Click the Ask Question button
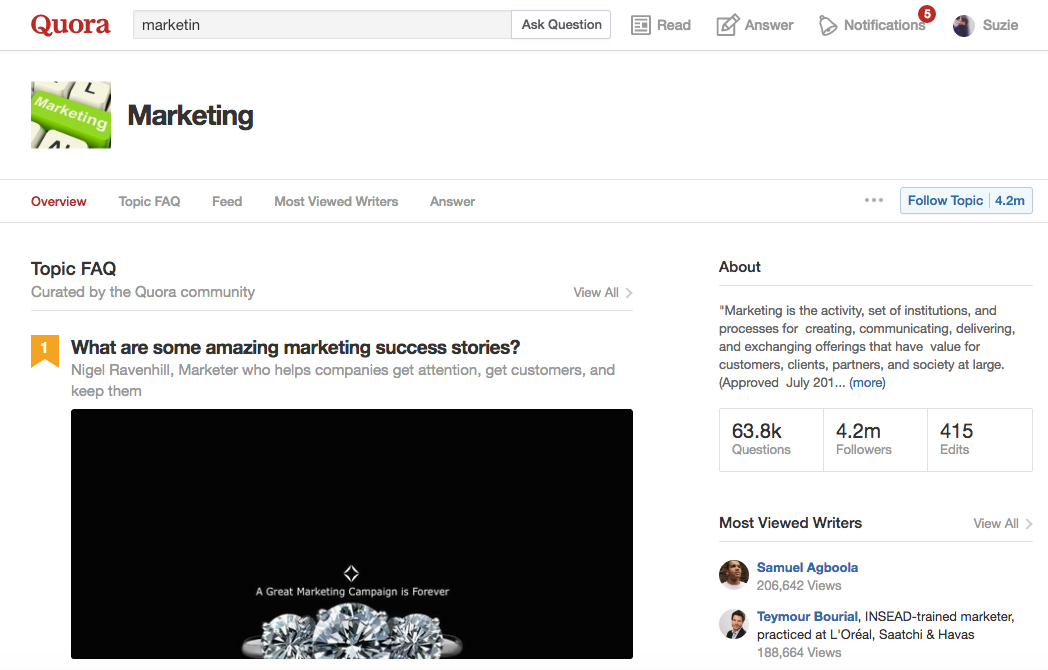 [x=561, y=25]
